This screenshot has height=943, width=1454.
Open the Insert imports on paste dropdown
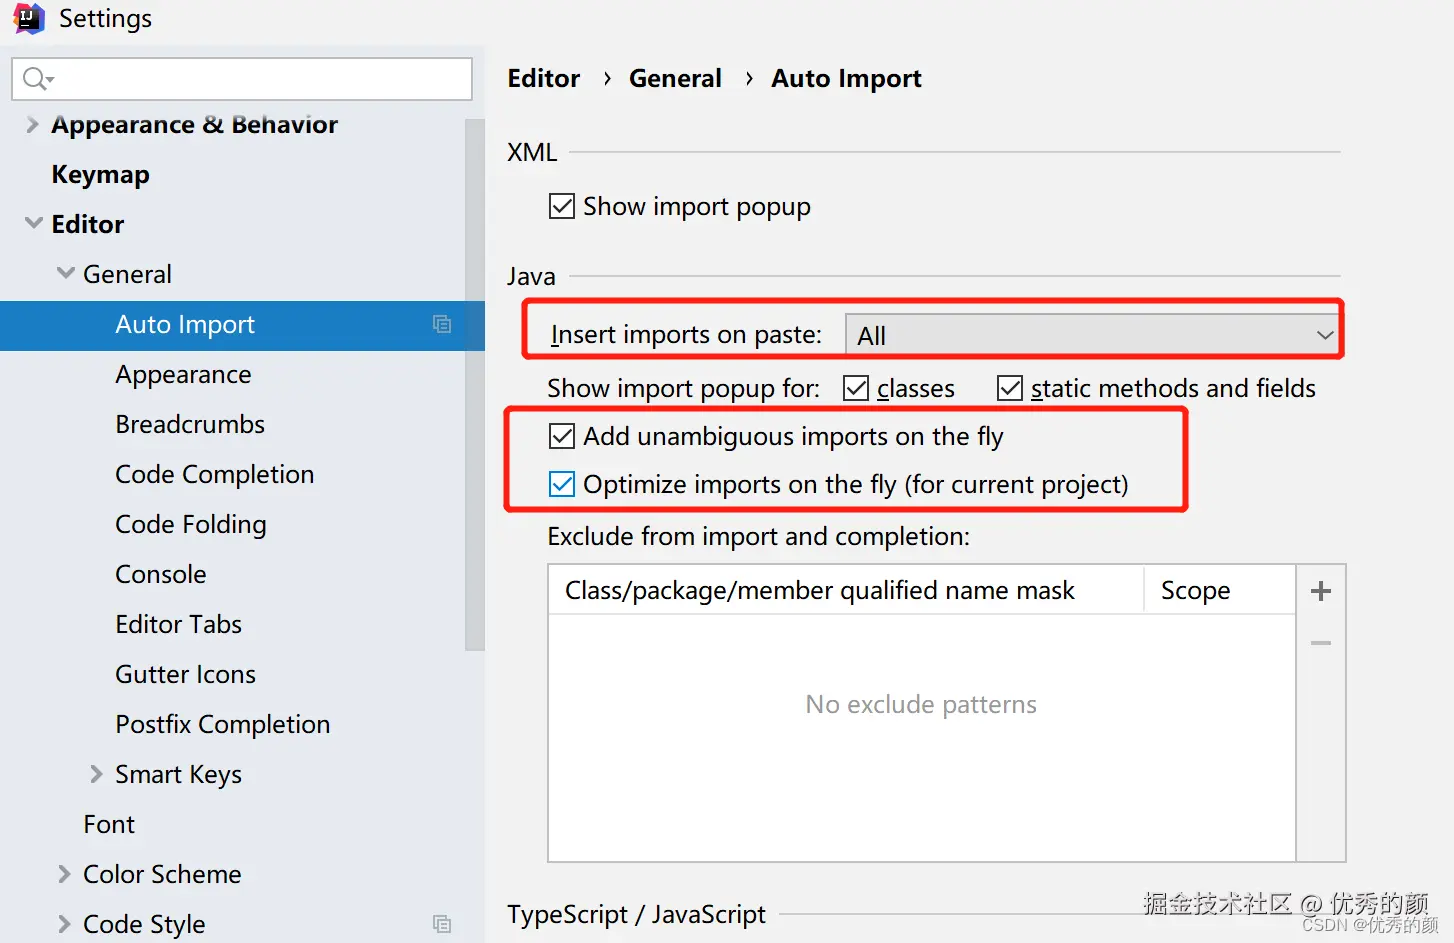pos(1092,335)
